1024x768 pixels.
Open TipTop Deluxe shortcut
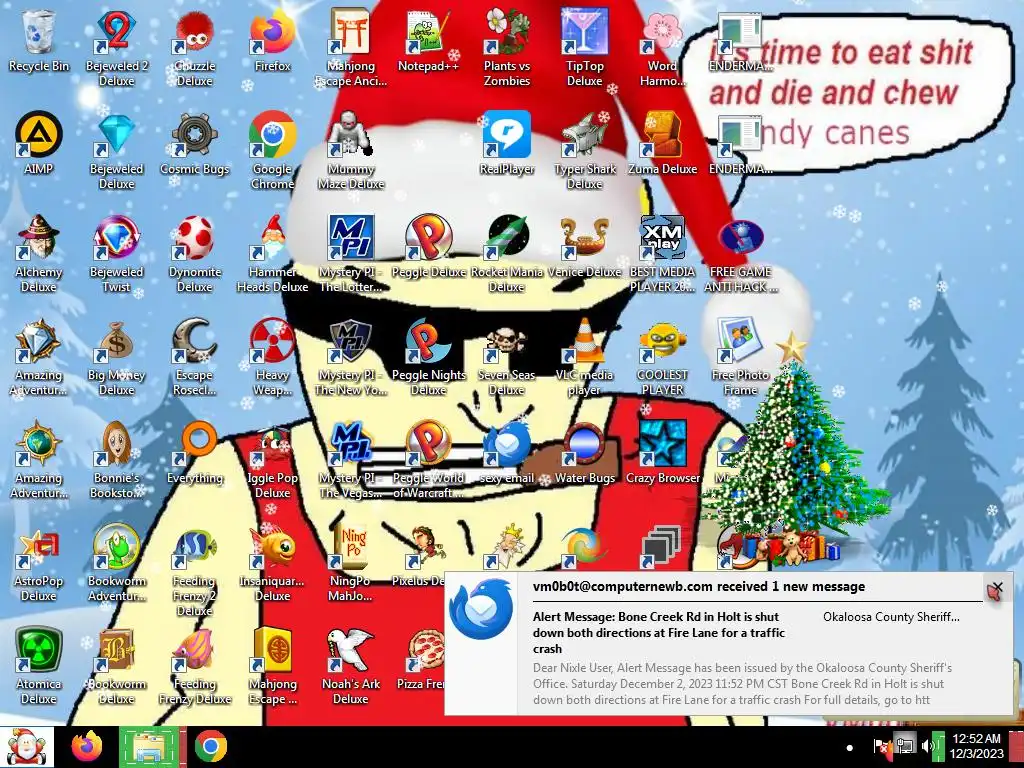tap(584, 47)
